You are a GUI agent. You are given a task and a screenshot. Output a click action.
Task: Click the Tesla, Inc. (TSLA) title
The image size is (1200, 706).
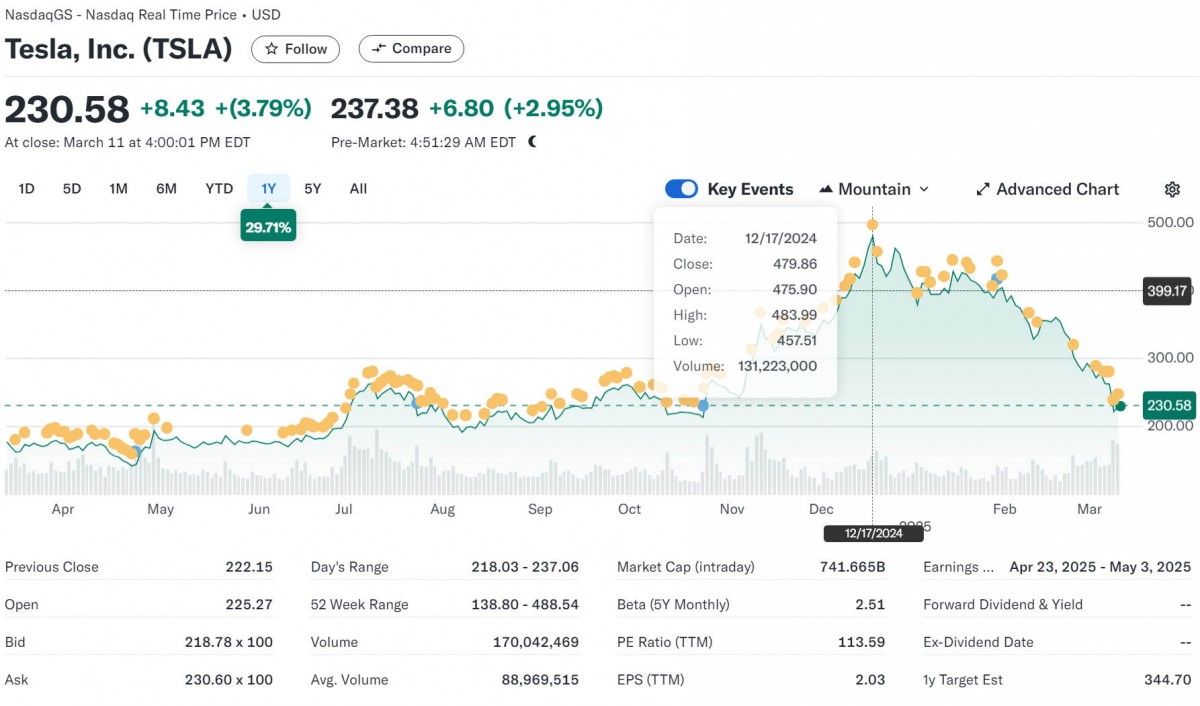click(x=118, y=49)
